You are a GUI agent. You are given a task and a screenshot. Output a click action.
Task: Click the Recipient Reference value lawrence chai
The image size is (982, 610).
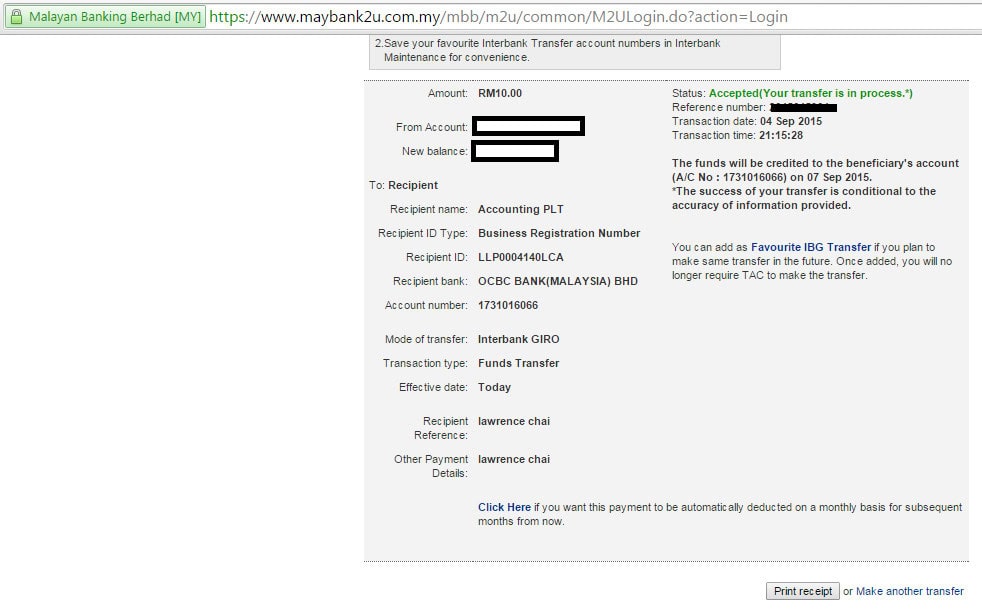(514, 421)
